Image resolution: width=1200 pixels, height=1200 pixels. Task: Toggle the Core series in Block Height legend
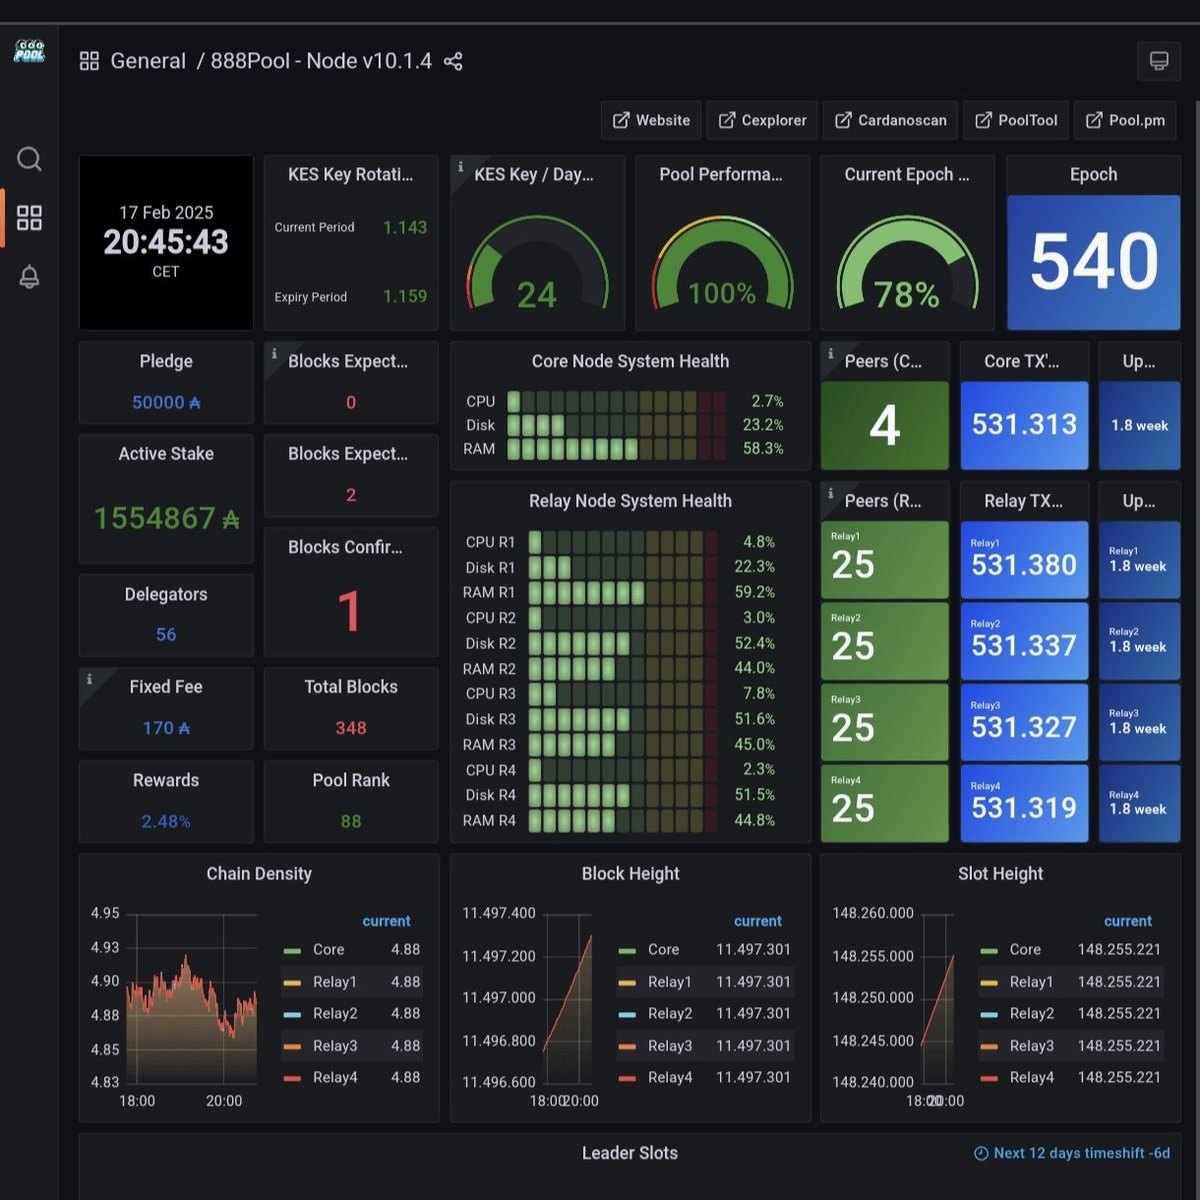(665, 949)
